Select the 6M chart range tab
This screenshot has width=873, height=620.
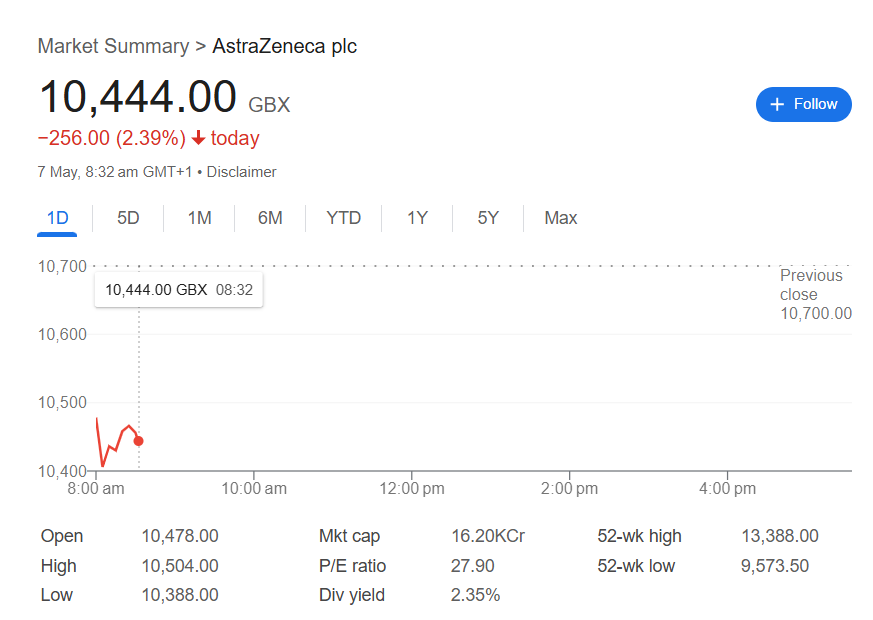270,218
